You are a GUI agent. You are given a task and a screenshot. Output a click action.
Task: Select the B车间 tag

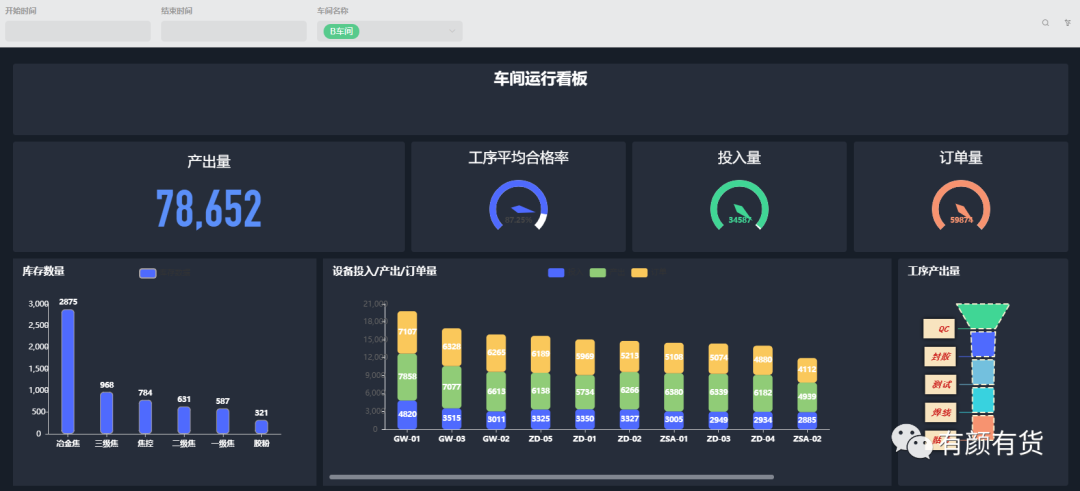click(343, 32)
